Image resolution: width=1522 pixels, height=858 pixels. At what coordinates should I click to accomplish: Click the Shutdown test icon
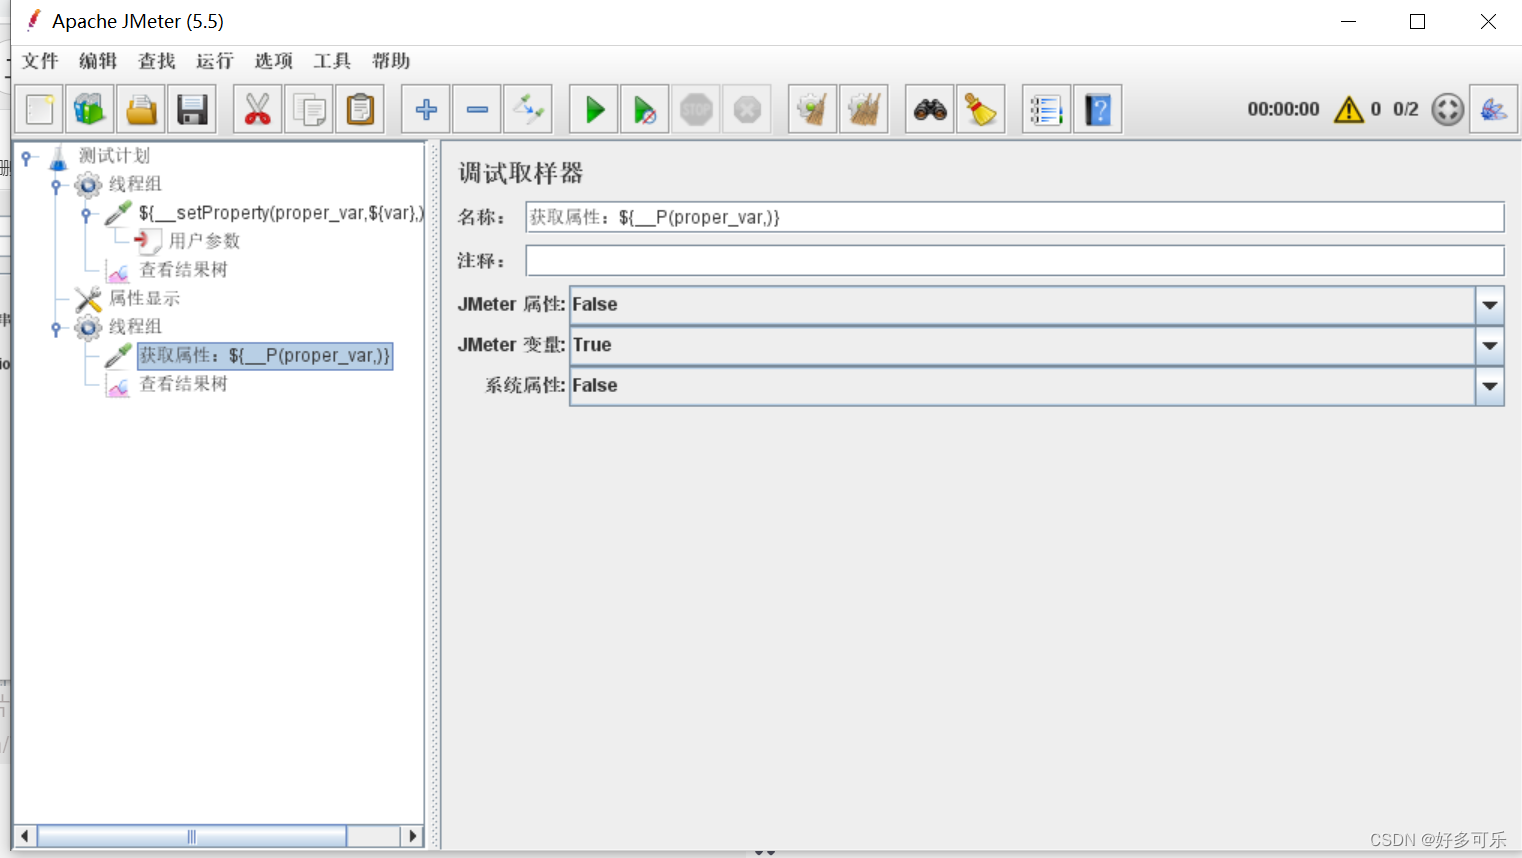[747, 109]
